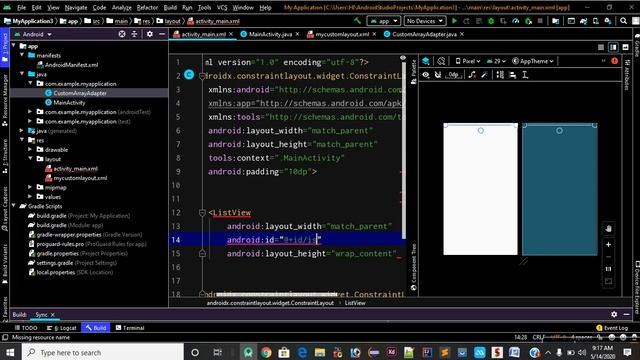This screenshot has width=640, height=360.
Task: Click the Debug app bug icon
Action: (491, 21)
